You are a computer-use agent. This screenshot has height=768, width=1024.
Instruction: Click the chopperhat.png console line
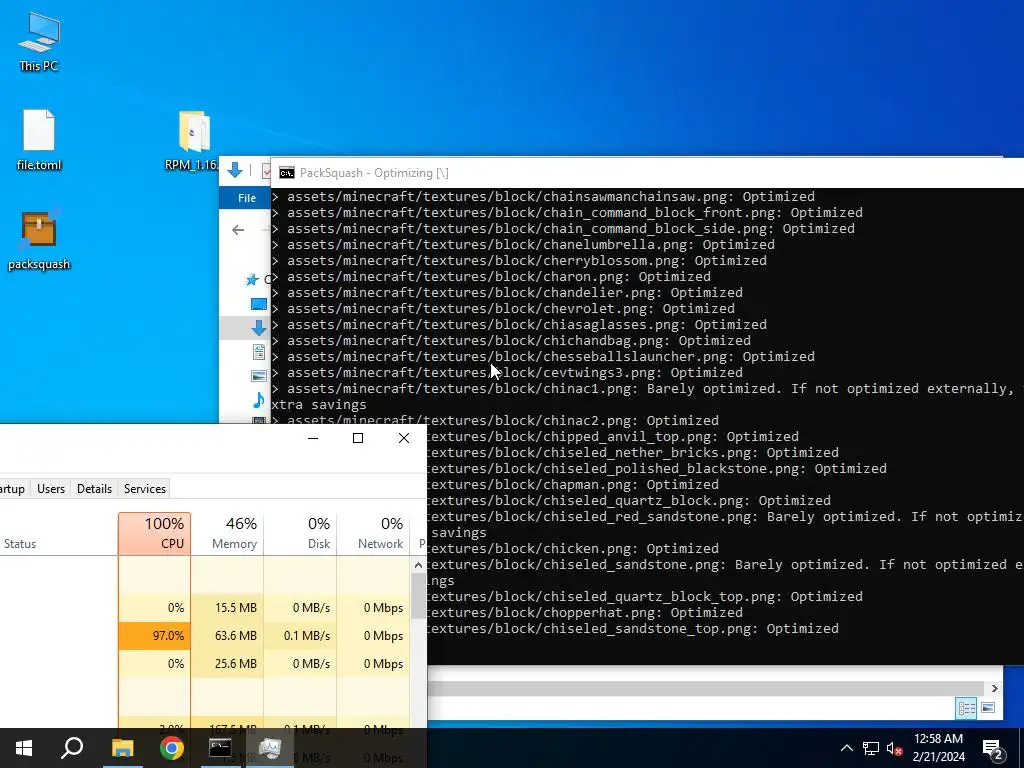pos(585,613)
